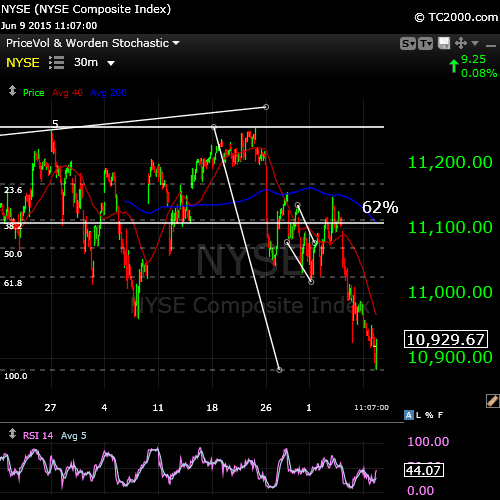
Task: Click the wave 5 annotation label
Action: 55,123
